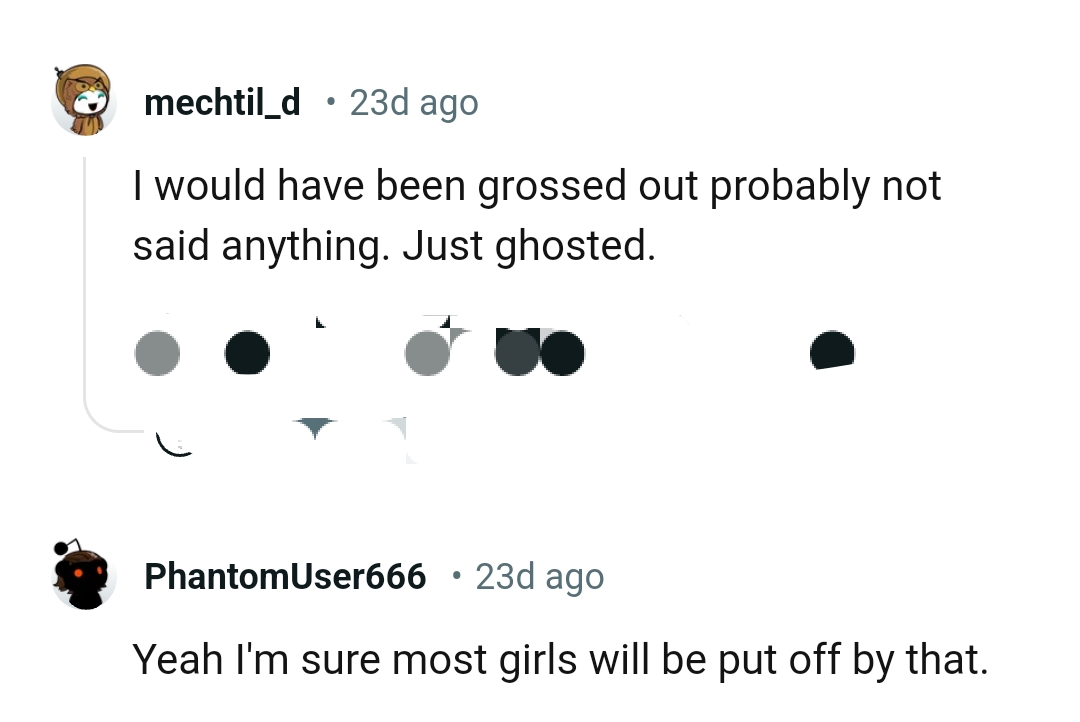Image resolution: width=1080 pixels, height=722 pixels.
Task: Click the 23d ago timestamp on PhantomUser666's comment
Action: tap(539, 575)
